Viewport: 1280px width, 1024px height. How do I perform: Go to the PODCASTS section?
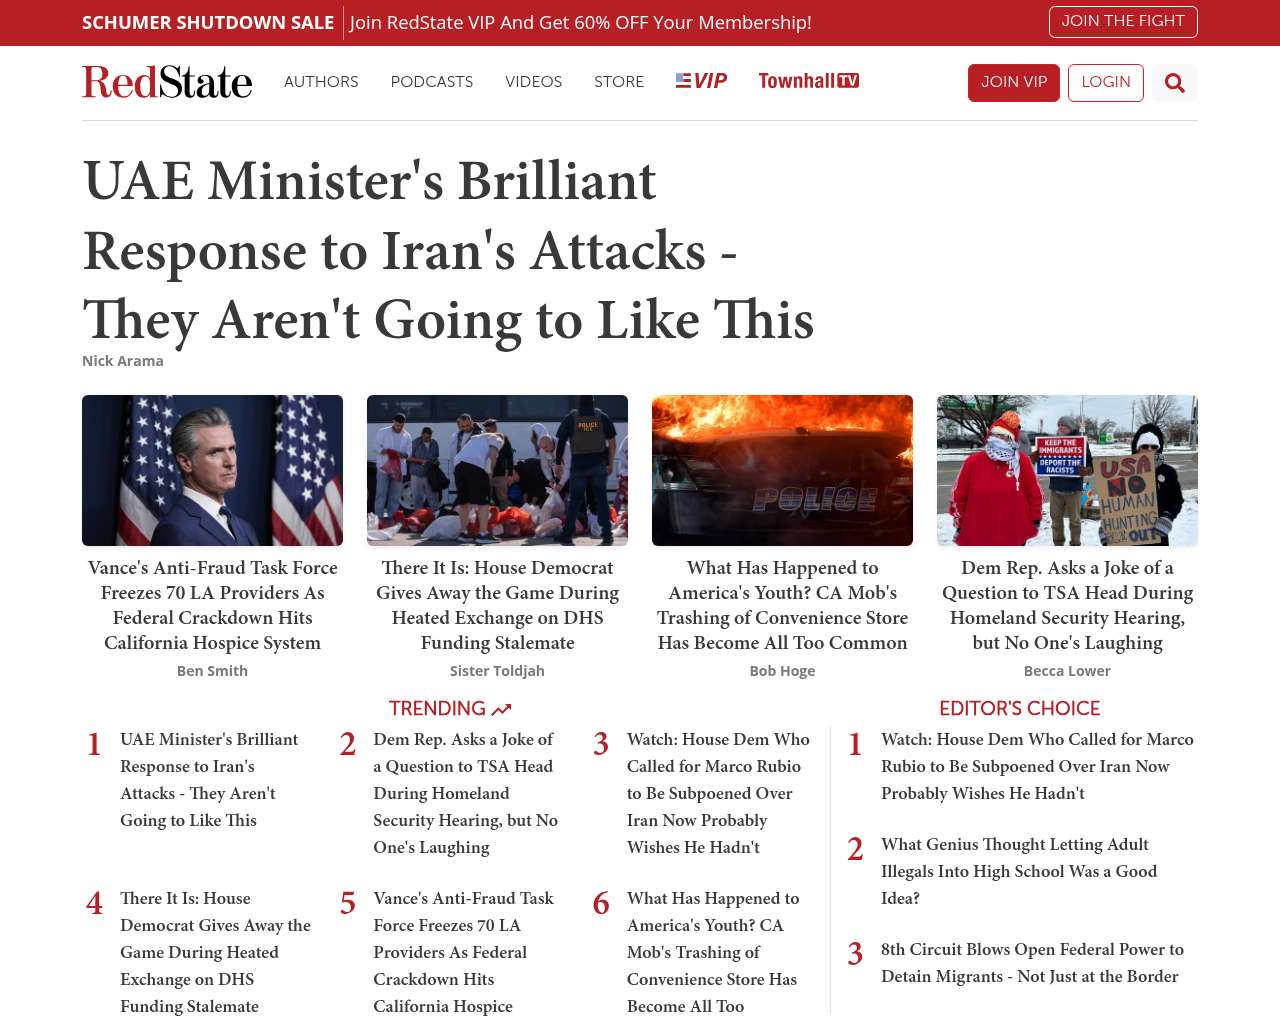[431, 82]
